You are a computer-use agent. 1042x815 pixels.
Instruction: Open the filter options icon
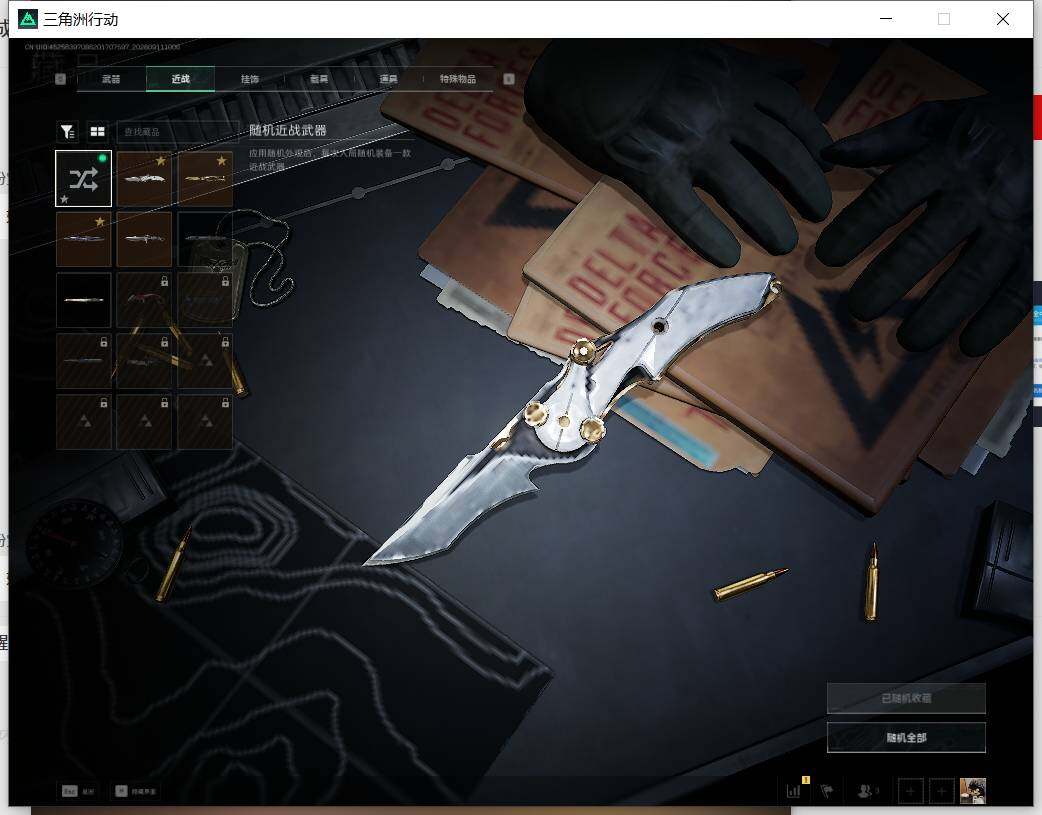[x=67, y=132]
